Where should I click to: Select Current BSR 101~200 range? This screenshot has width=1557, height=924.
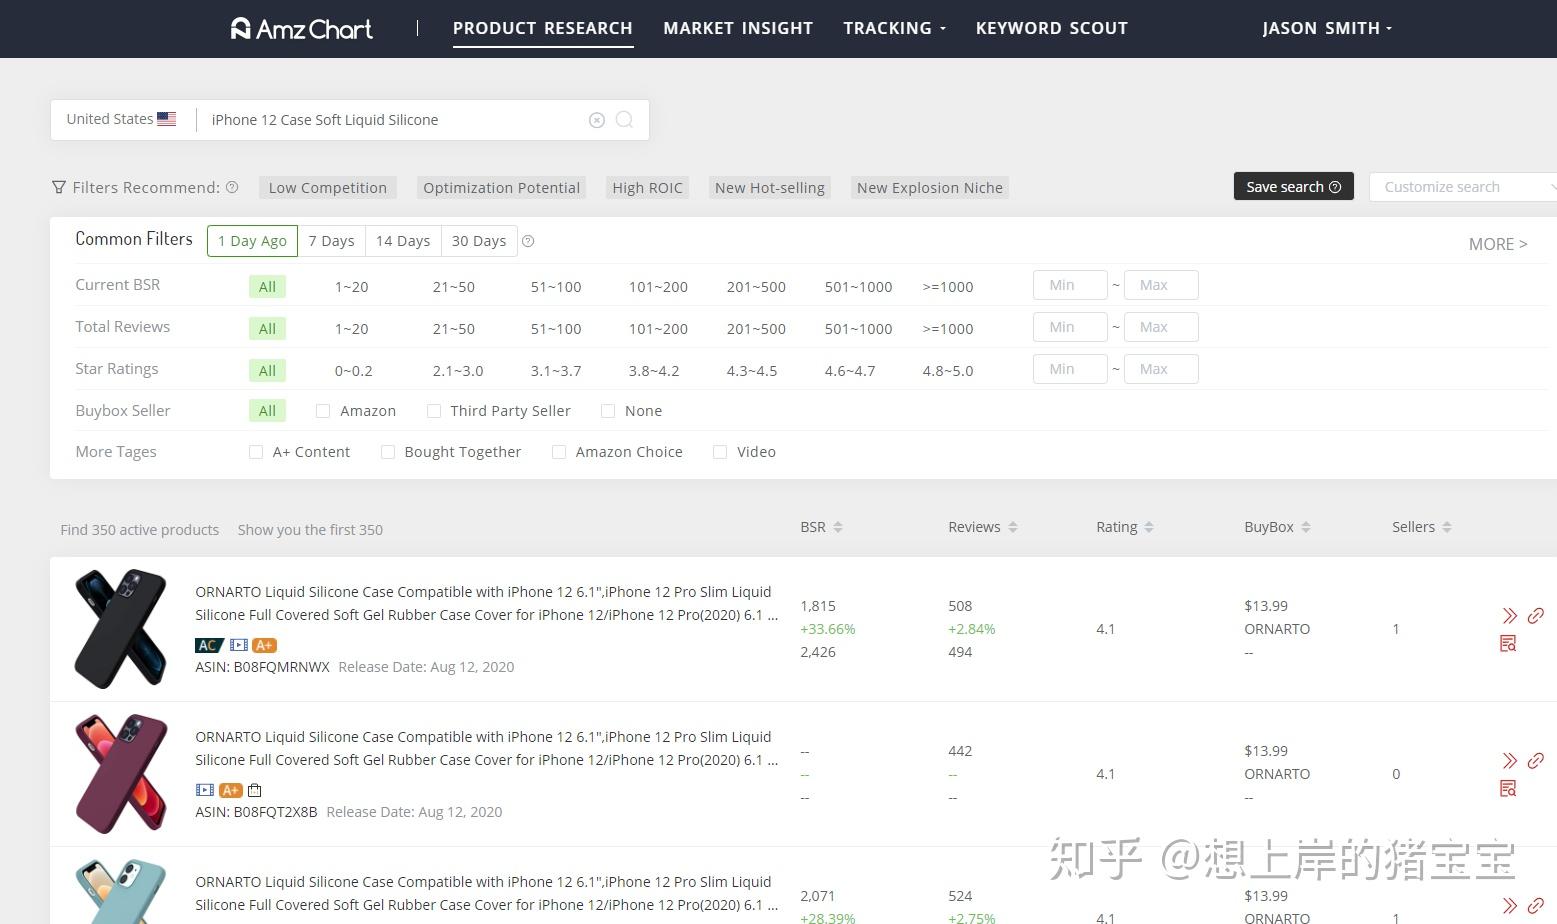[658, 287]
